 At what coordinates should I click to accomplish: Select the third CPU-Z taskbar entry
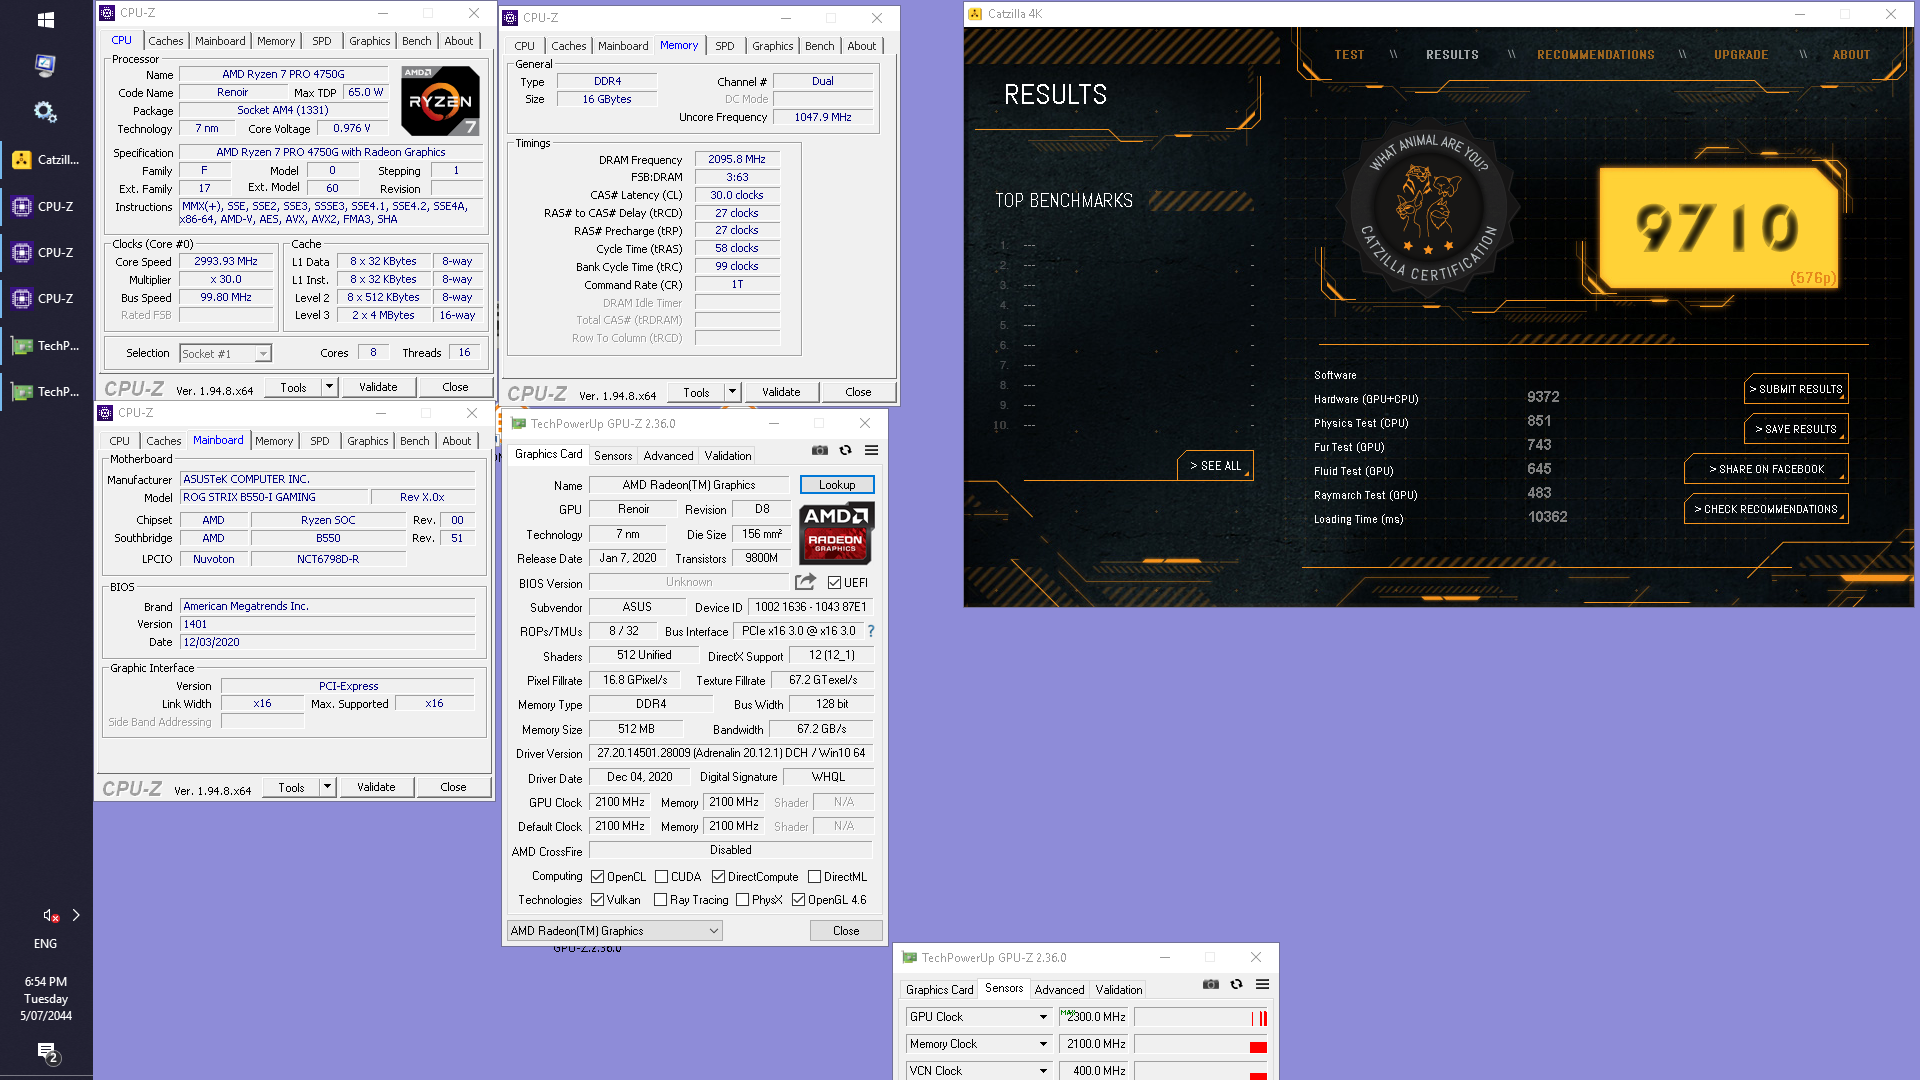click(x=46, y=298)
